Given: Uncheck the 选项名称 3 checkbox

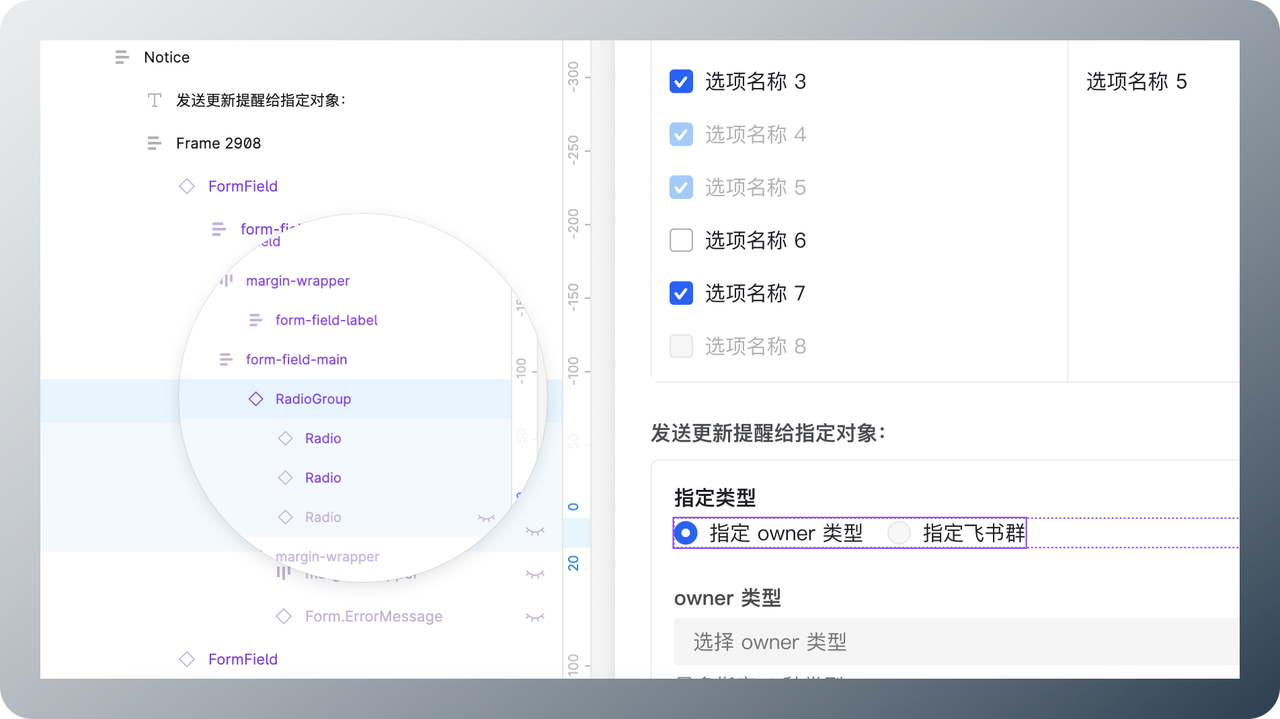Looking at the screenshot, I should (681, 81).
